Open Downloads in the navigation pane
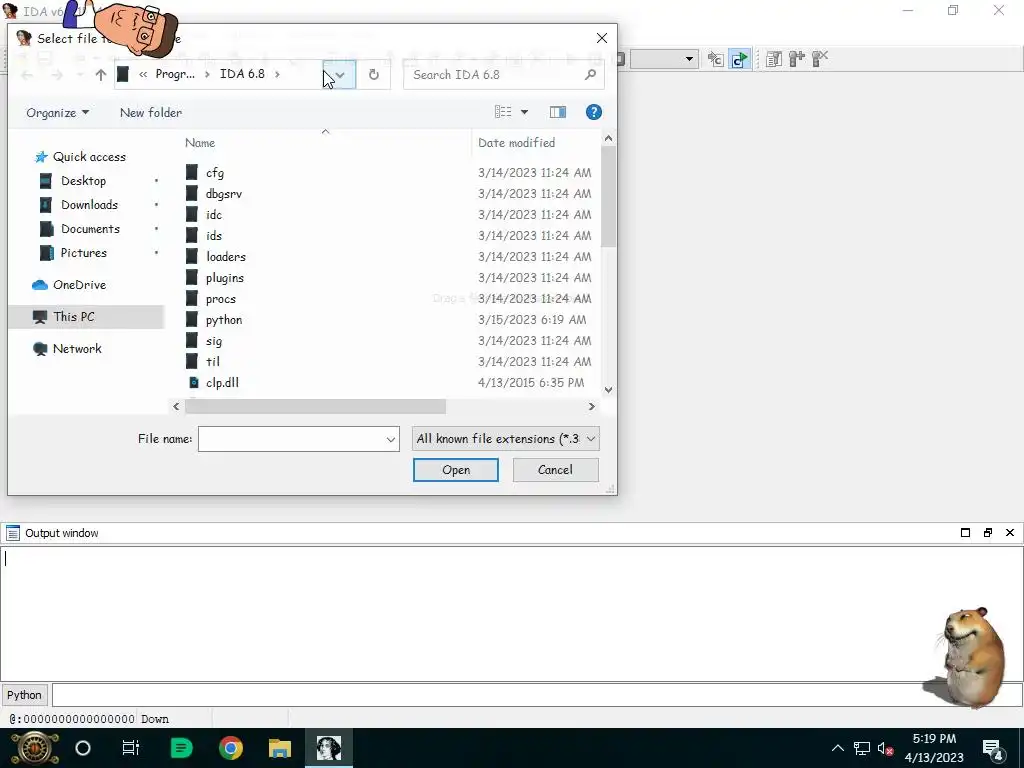 89,205
